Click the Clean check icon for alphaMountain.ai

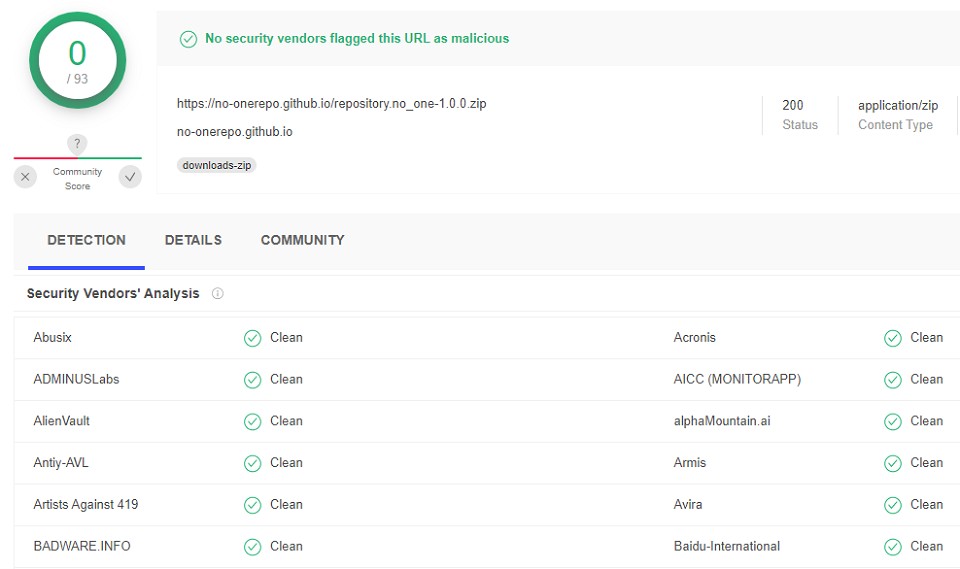tap(893, 421)
